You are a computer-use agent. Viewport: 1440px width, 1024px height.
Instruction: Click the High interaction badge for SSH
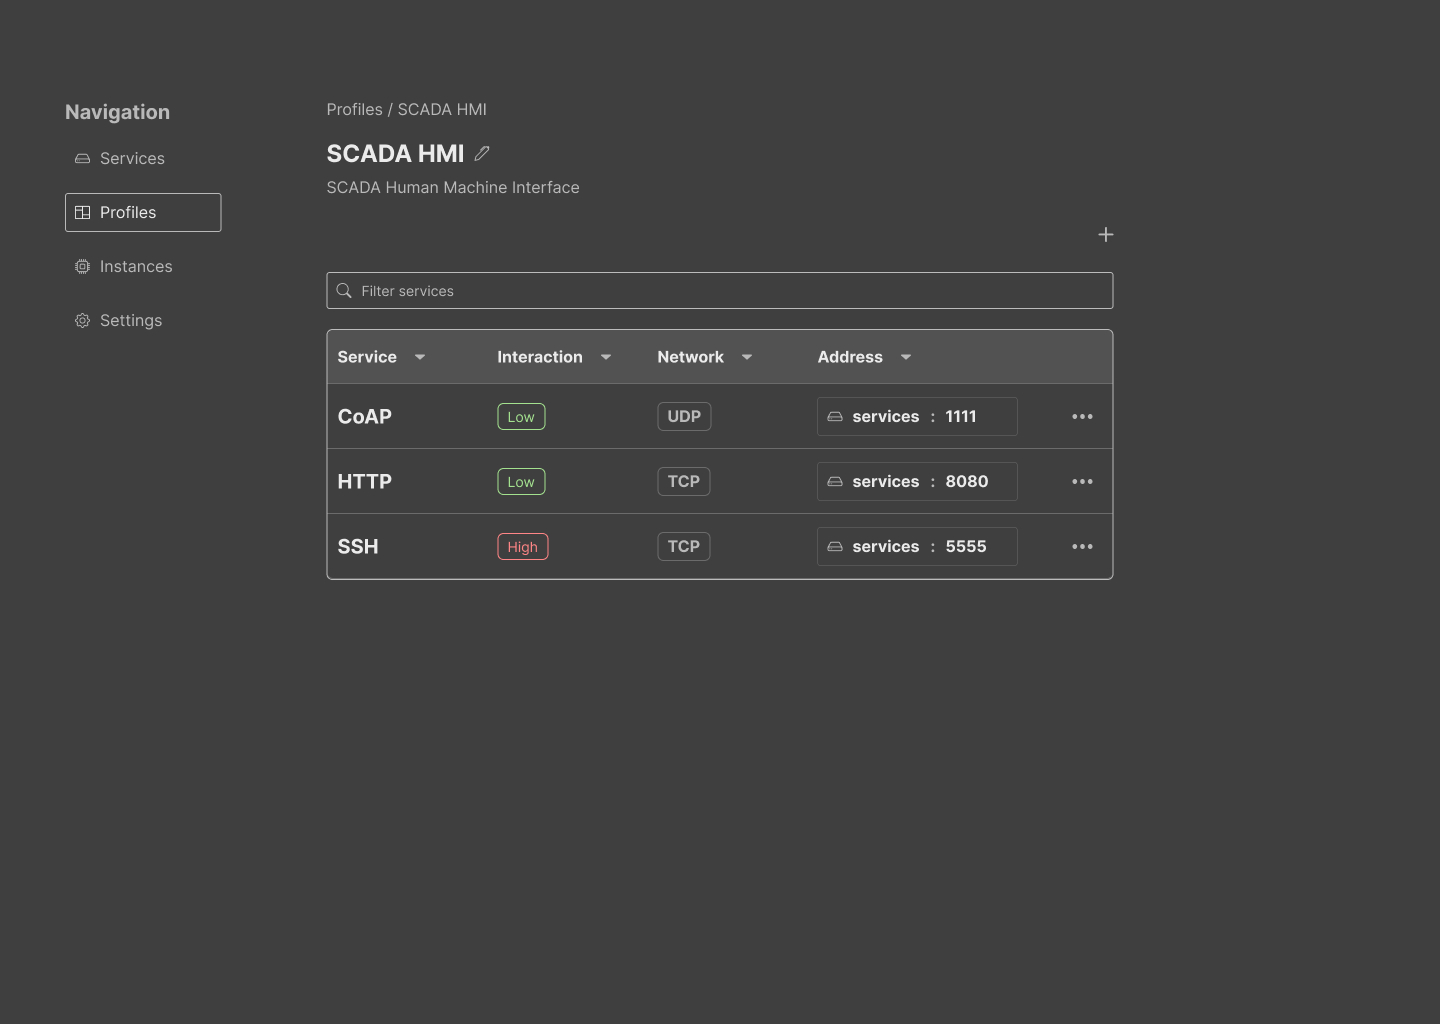pyautogui.click(x=523, y=547)
